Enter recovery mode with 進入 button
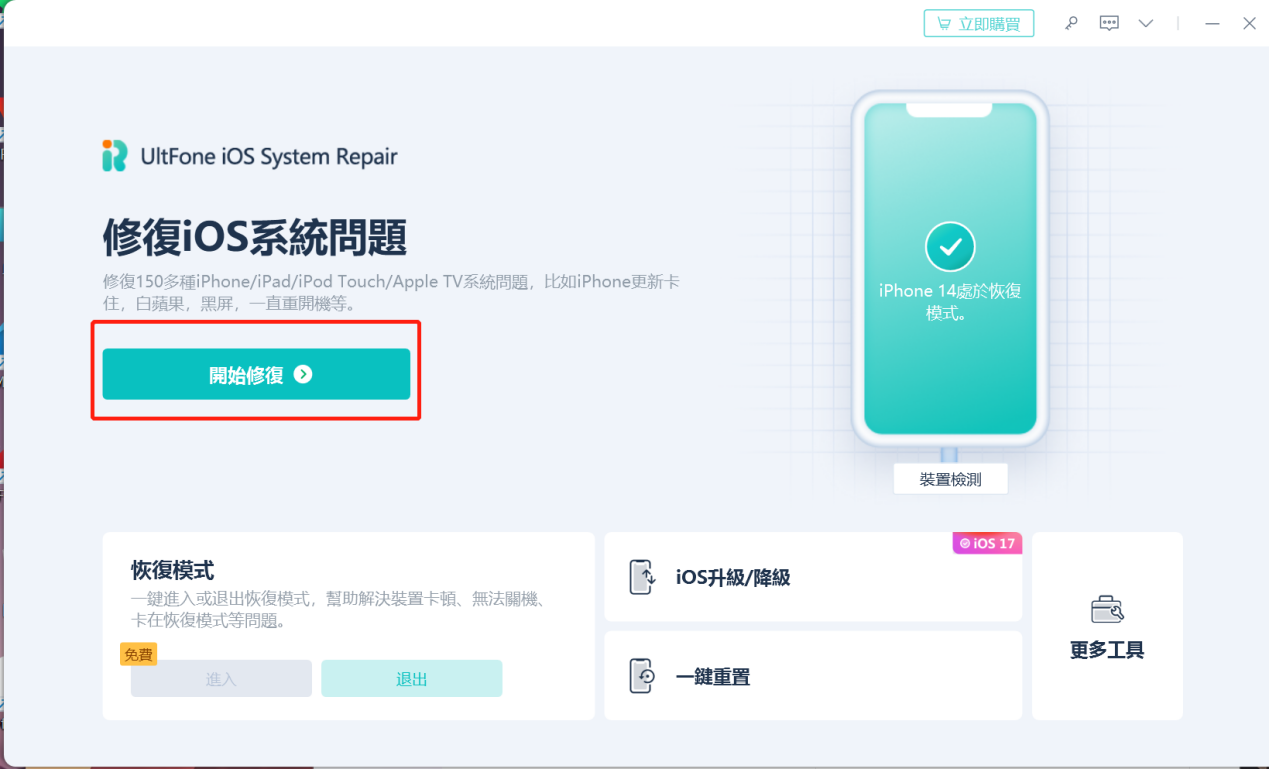Screen dimensions: 1269x769 pyautogui.click(x=220, y=678)
